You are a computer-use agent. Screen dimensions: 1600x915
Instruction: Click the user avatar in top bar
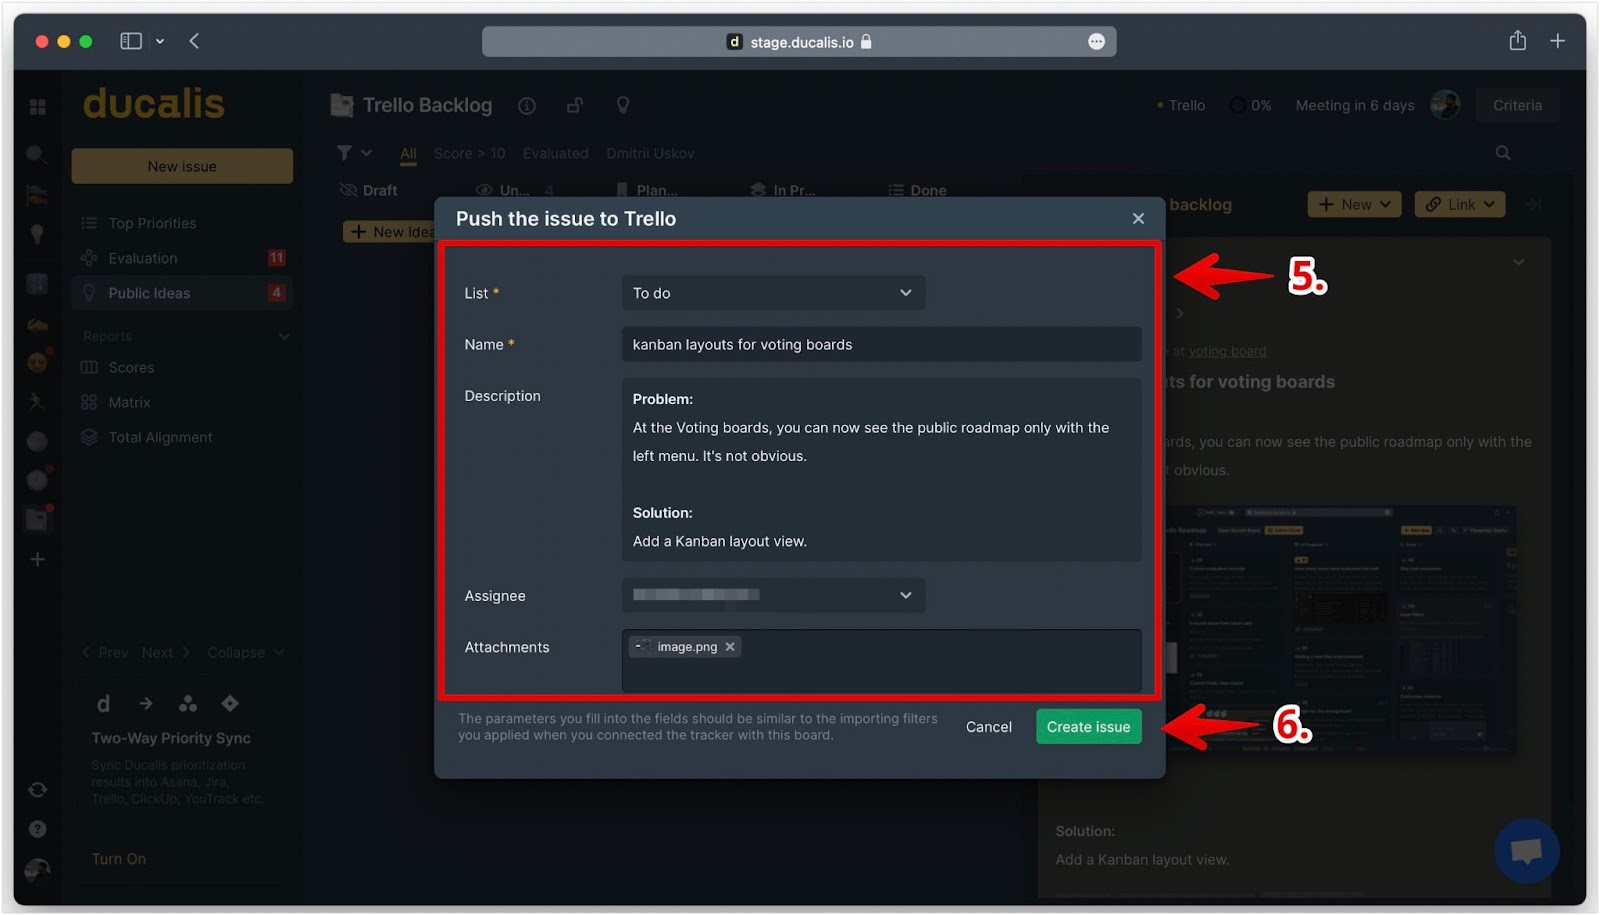1445,104
